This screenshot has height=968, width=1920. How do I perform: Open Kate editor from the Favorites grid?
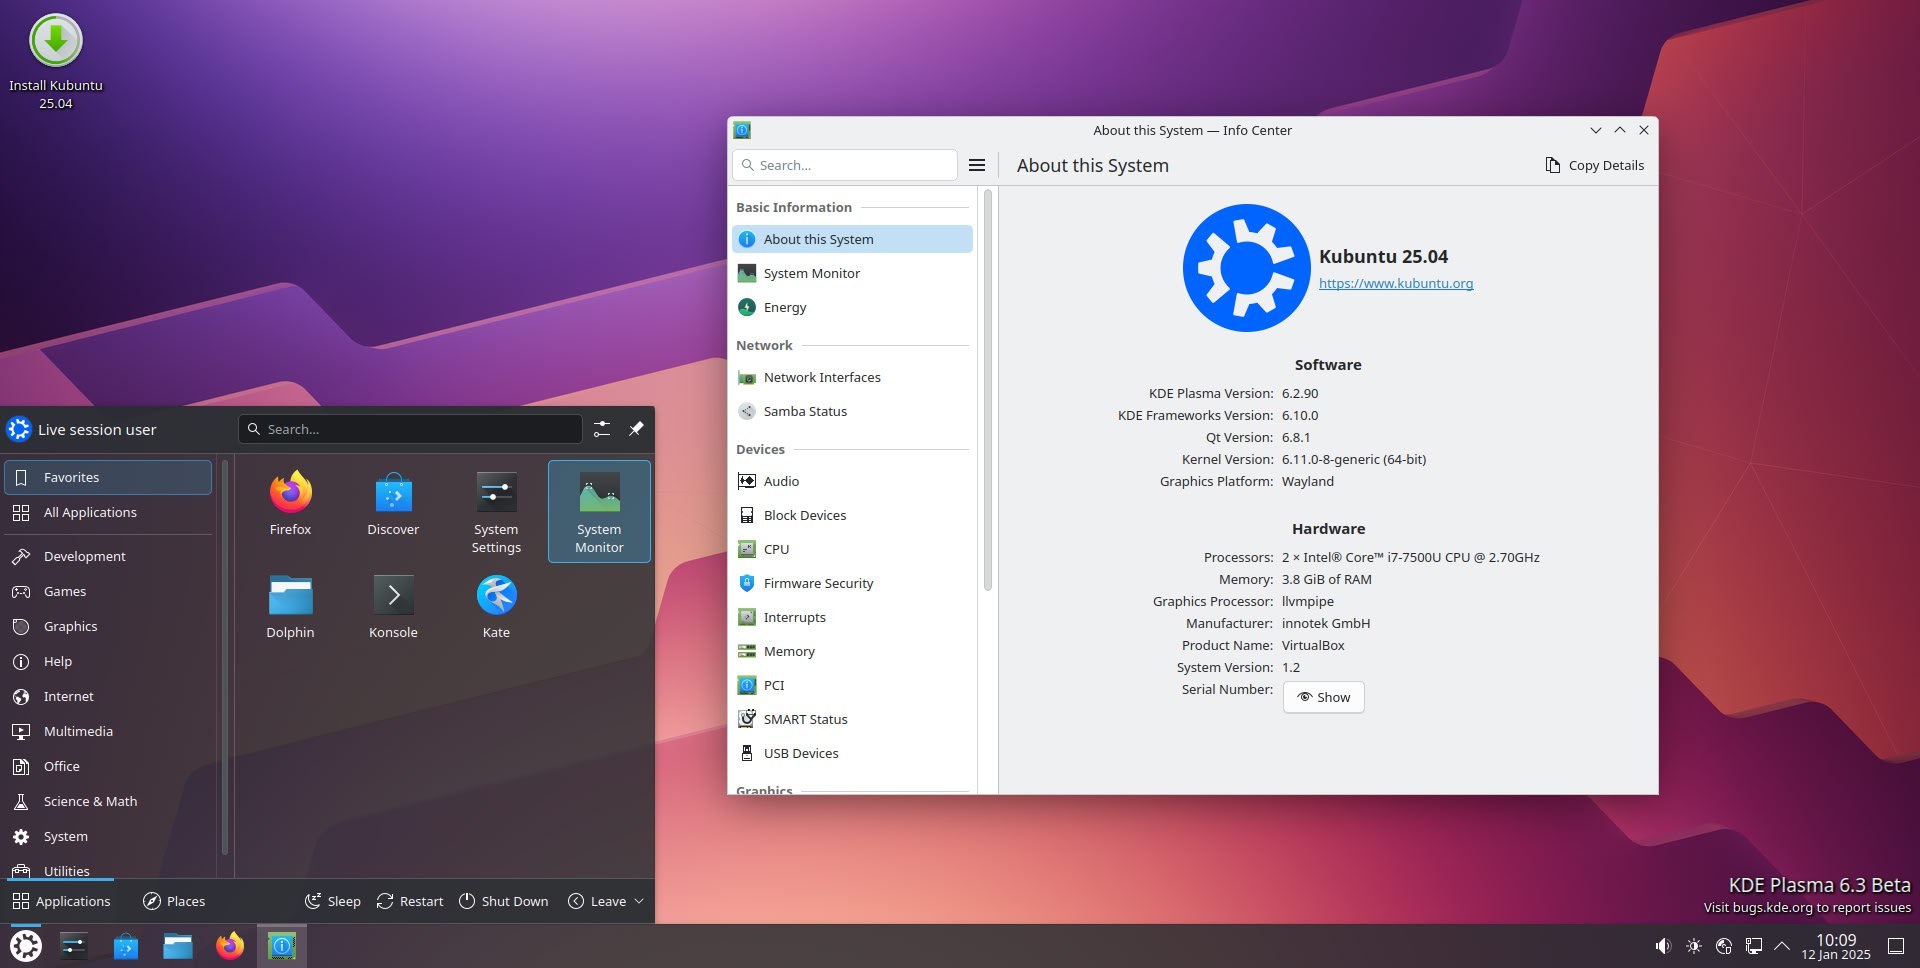496,607
